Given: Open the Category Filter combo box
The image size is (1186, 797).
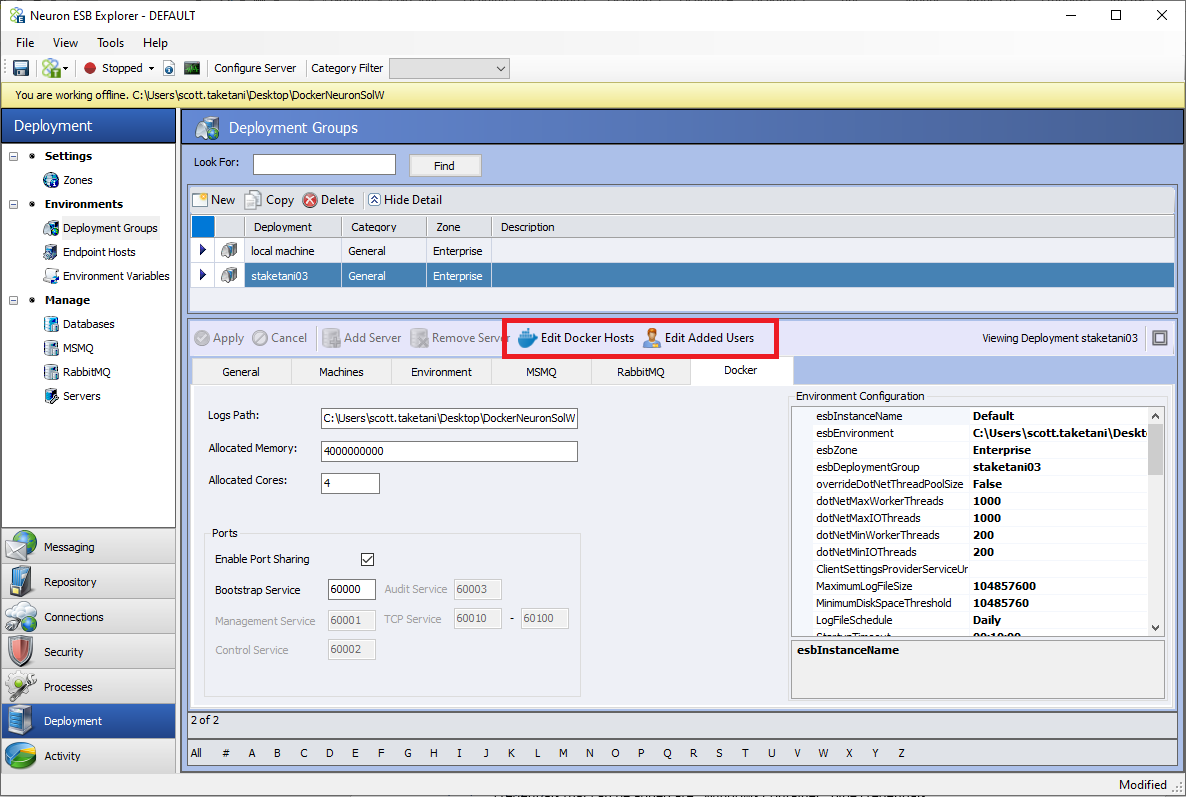Looking at the screenshot, I should coord(449,68).
